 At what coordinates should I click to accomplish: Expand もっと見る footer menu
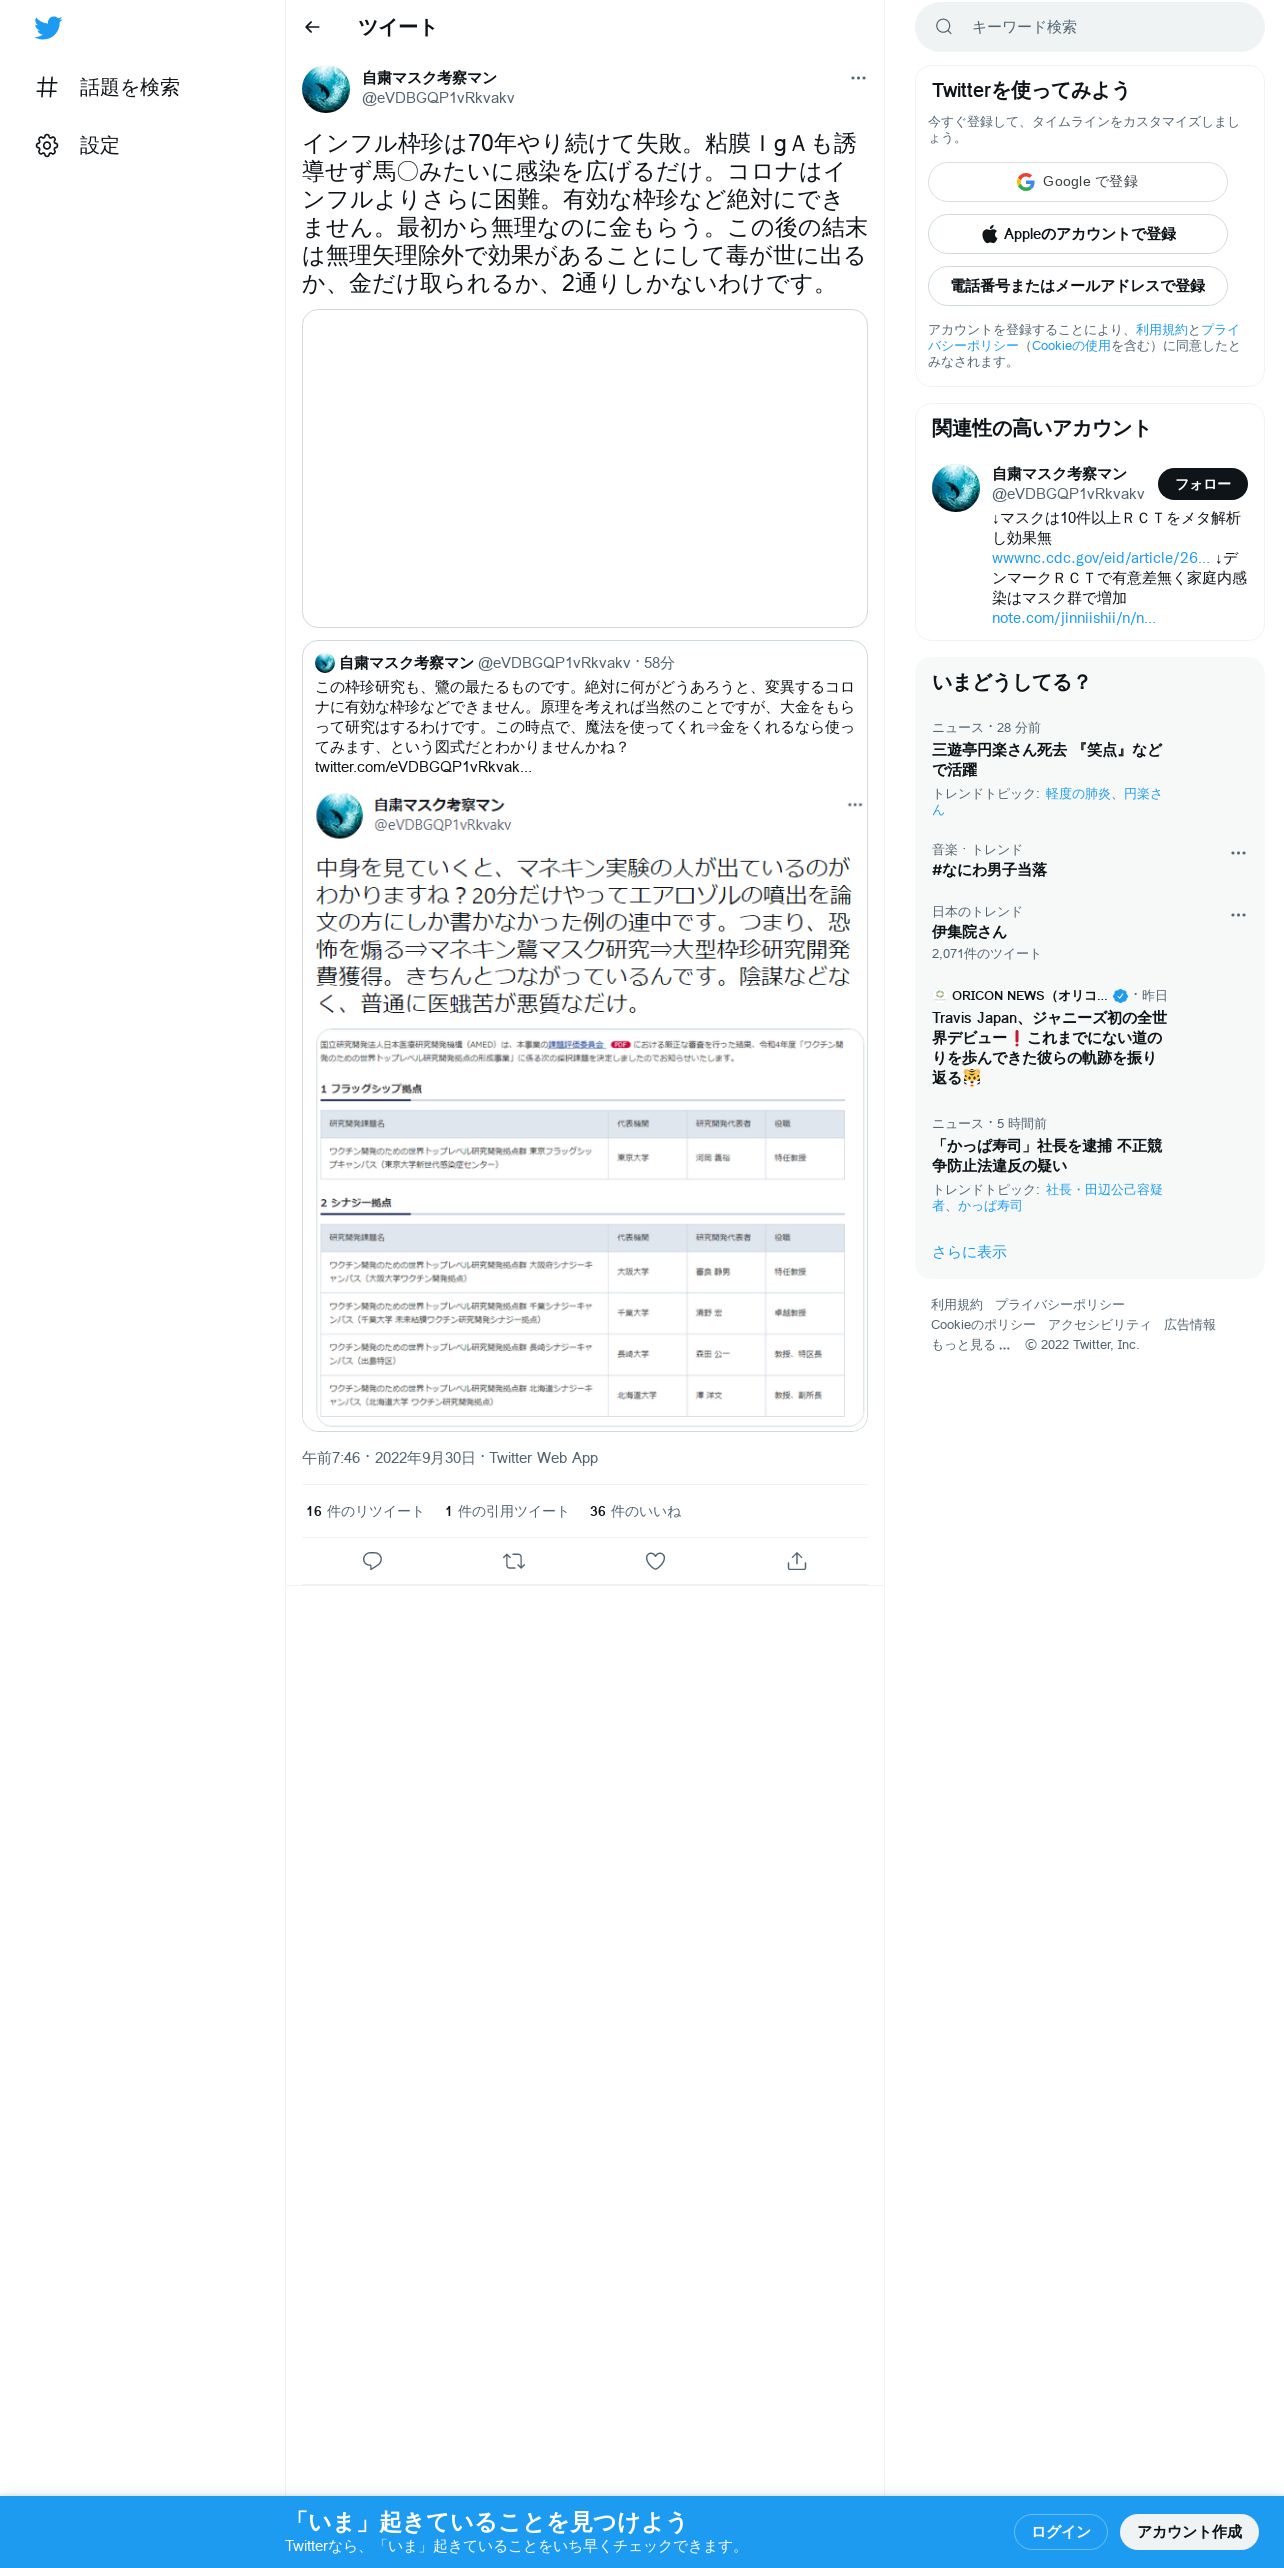971,1345
